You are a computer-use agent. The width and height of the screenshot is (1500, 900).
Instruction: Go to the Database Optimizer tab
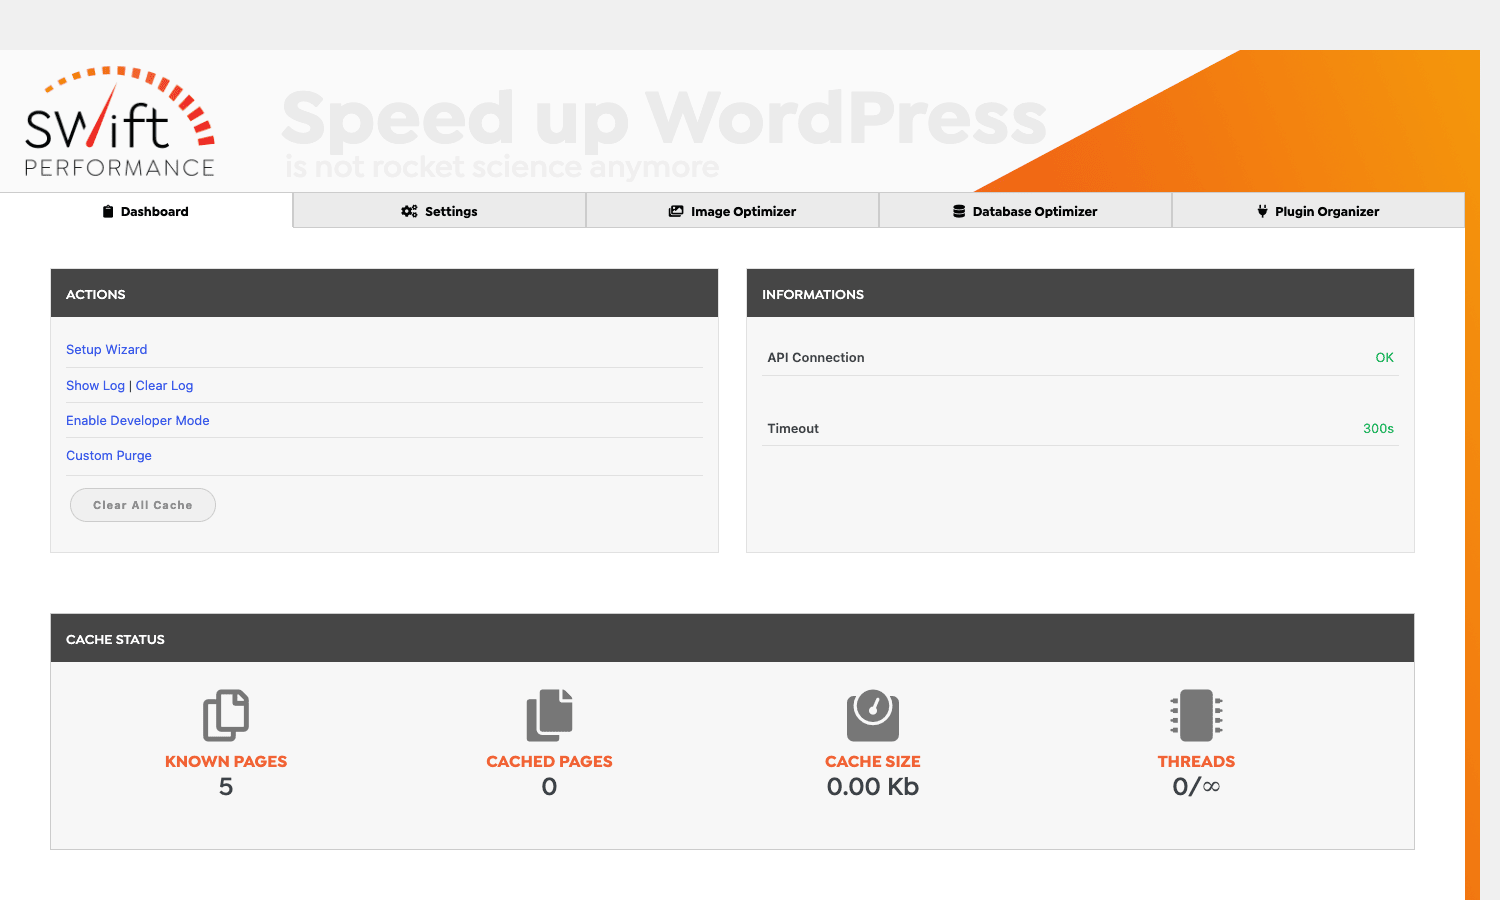1025,211
